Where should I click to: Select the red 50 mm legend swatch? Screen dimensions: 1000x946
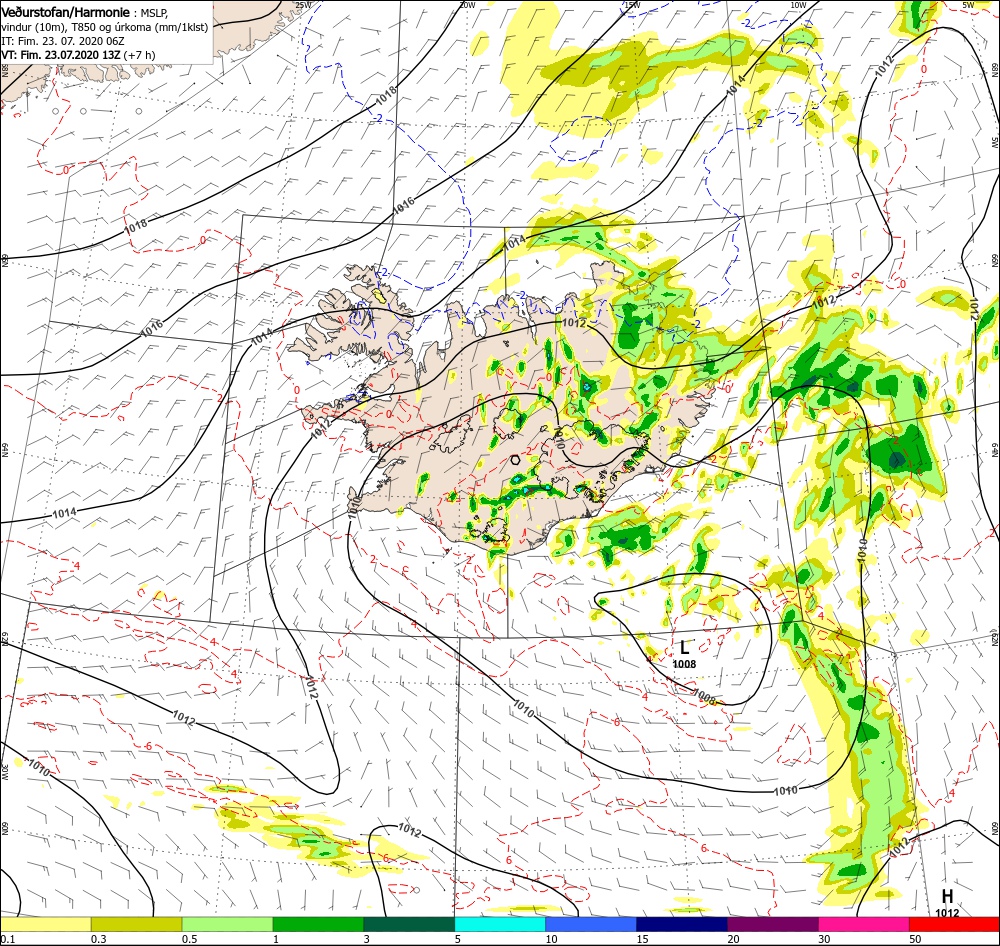click(x=955, y=924)
